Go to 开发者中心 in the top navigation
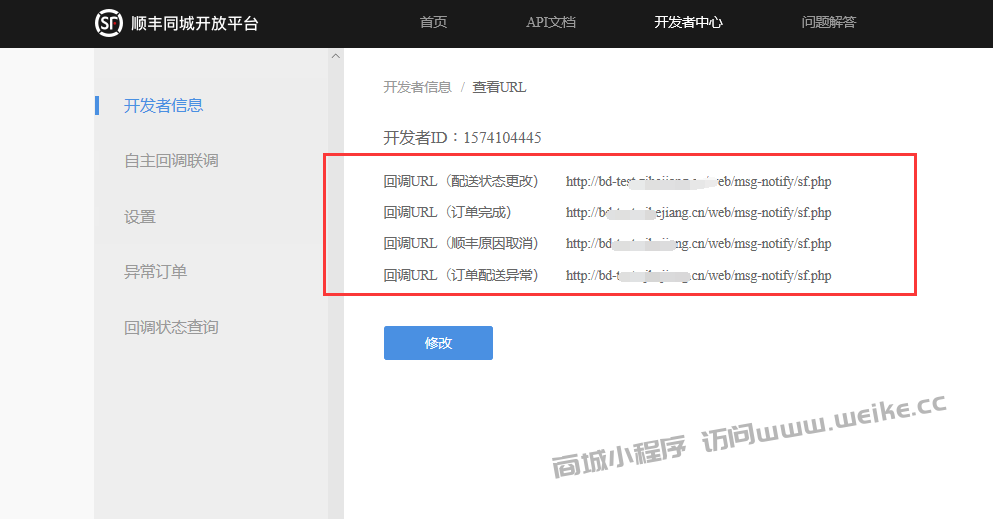 (688, 22)
